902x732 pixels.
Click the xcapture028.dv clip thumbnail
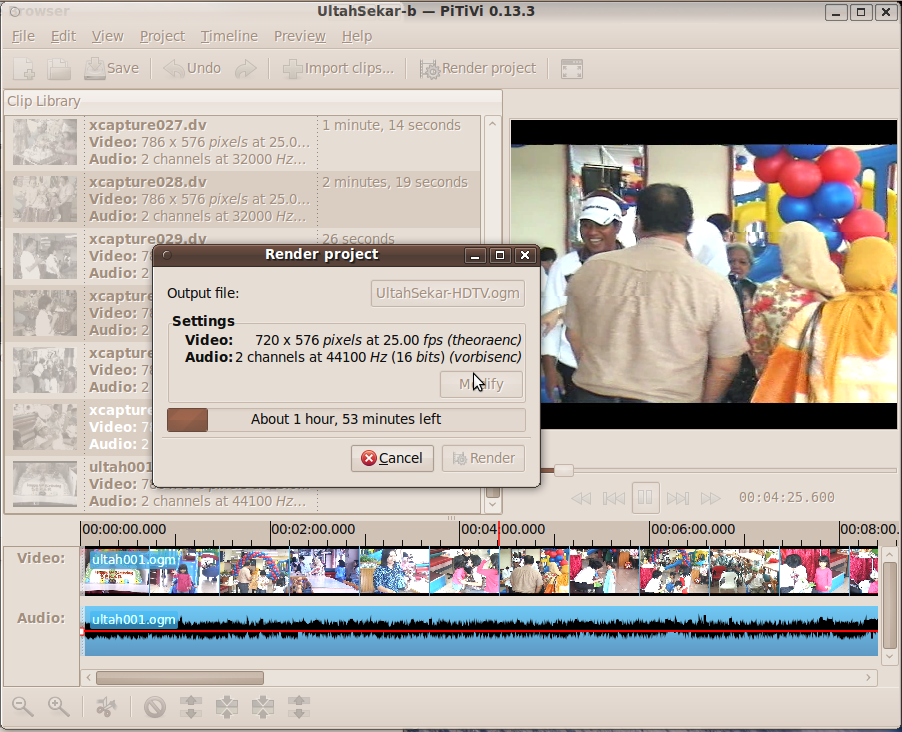click(x=45, y=199)
